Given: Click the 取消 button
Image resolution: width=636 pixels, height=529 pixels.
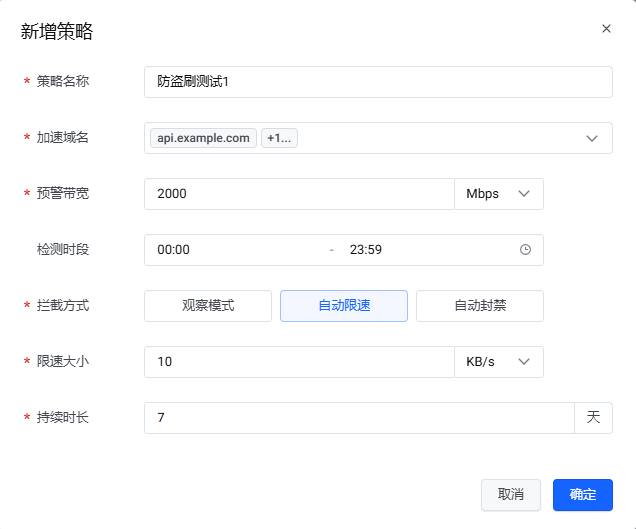Looking at the screenshot, I should (x=511, y=495).
